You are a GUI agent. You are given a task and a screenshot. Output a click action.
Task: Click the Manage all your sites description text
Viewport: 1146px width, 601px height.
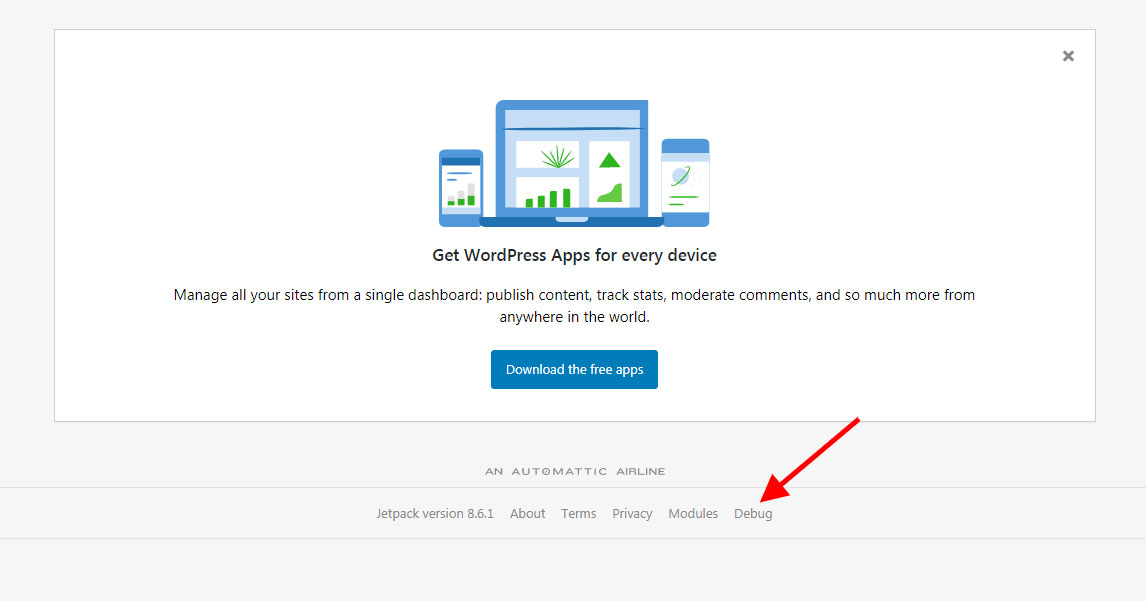(574, 306)
